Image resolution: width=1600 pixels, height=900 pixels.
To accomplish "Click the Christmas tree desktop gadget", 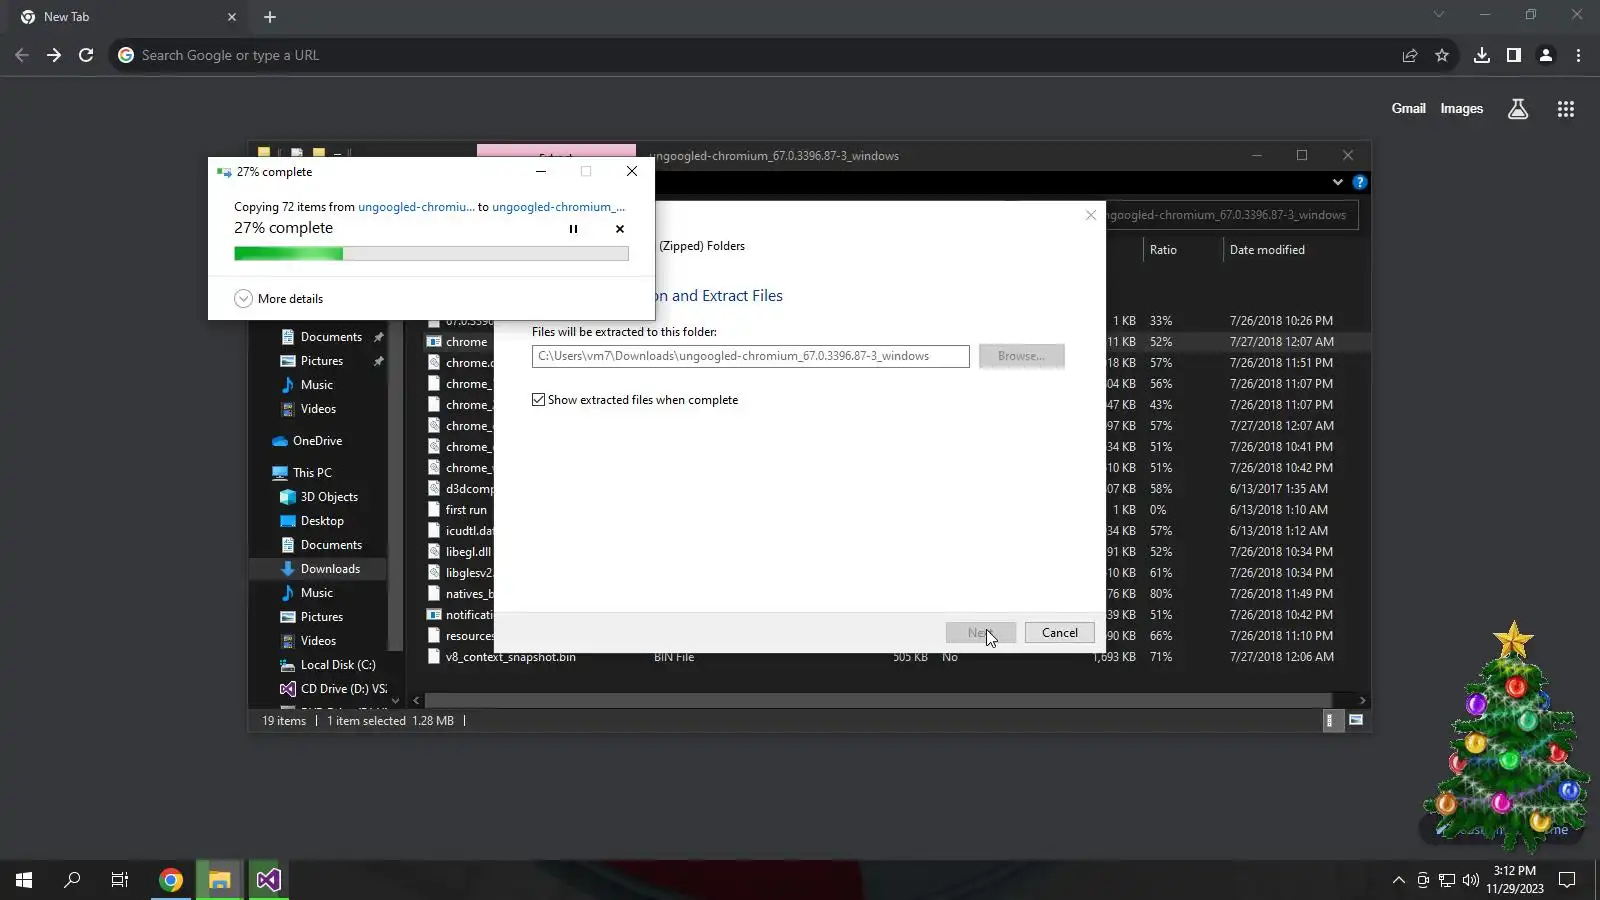I will (1508, 740).
